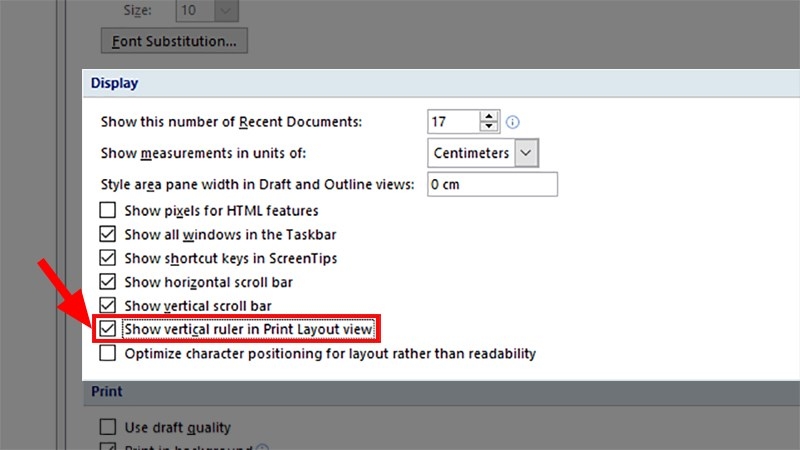Increase the Recent Documents count with up arrow
The width and height of the screenshot is (800, 450).
click(488, 116)
